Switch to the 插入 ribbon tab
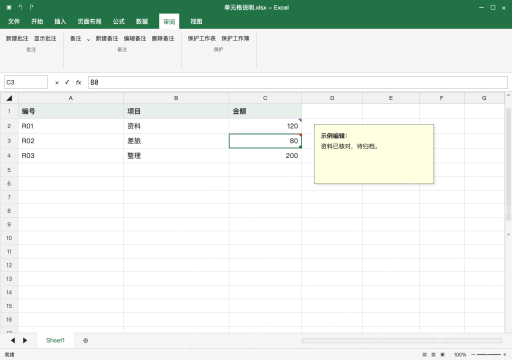Viewport: 512px width, 360px height. [x=60, y=22]
